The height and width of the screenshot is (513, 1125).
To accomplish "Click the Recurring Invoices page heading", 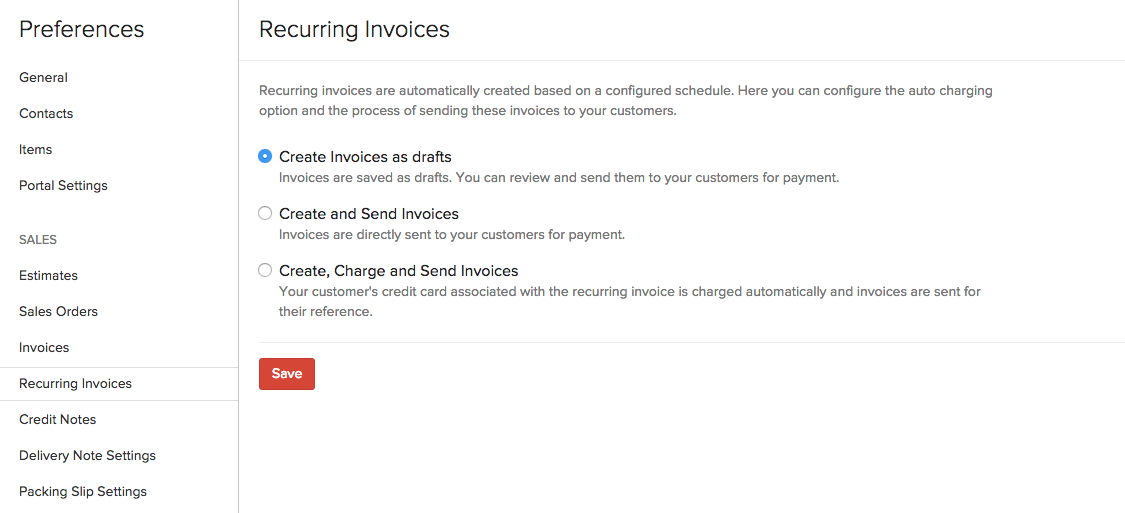I will point(354,30).
